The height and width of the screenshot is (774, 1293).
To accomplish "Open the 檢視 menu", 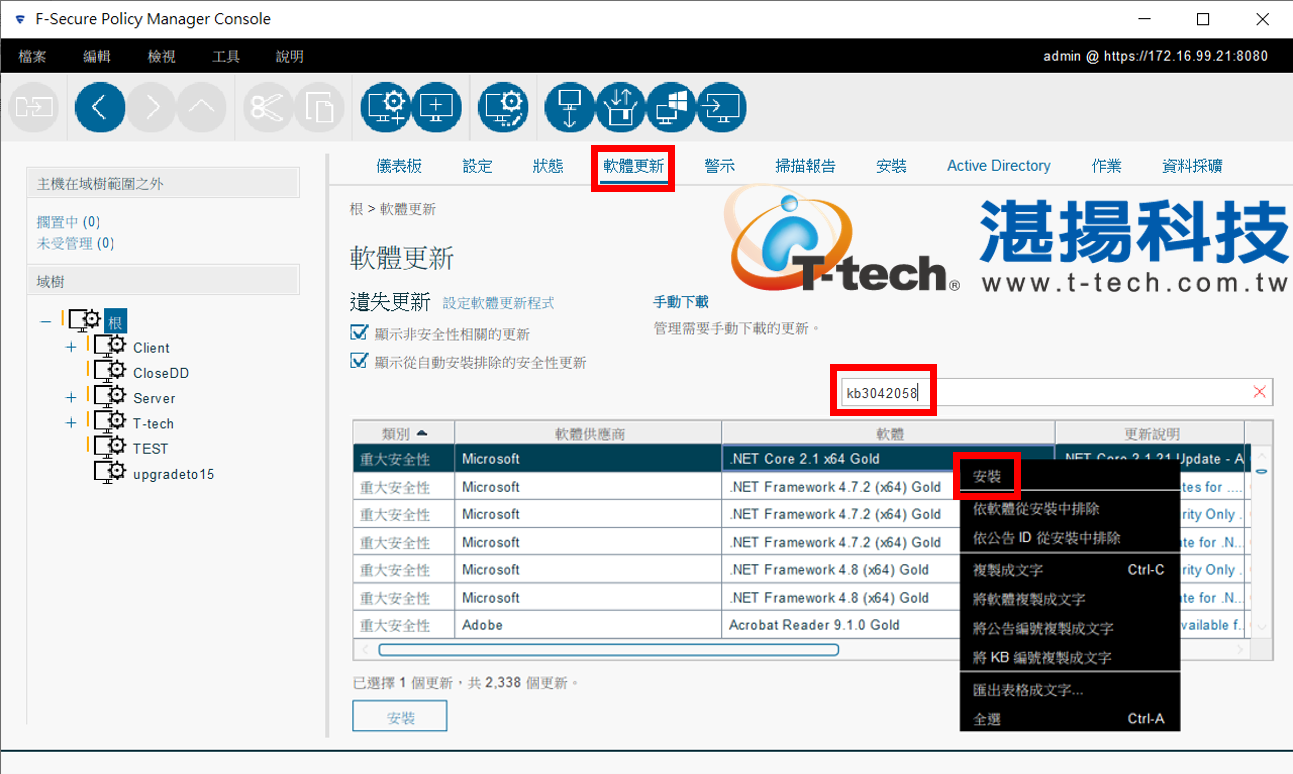I will (161, 56).
